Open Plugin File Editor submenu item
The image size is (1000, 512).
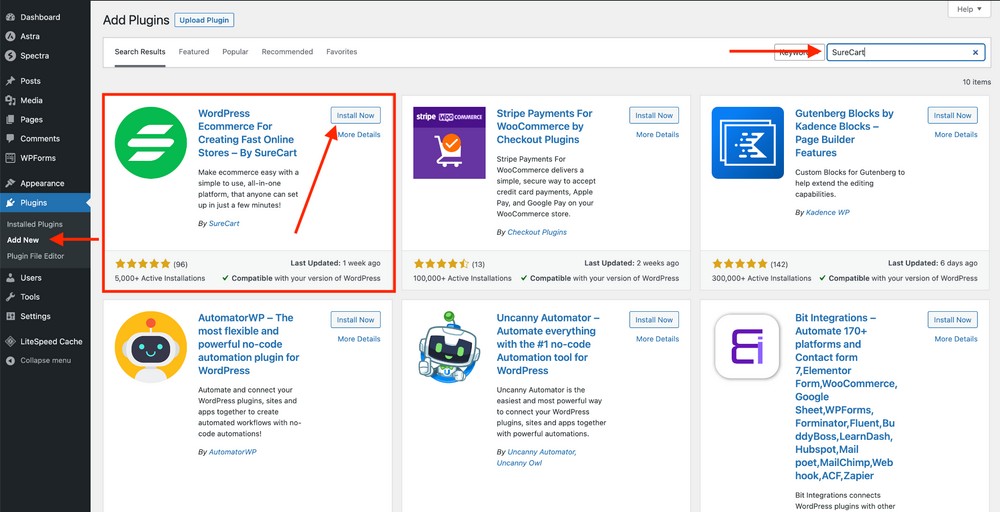point(36,256)
